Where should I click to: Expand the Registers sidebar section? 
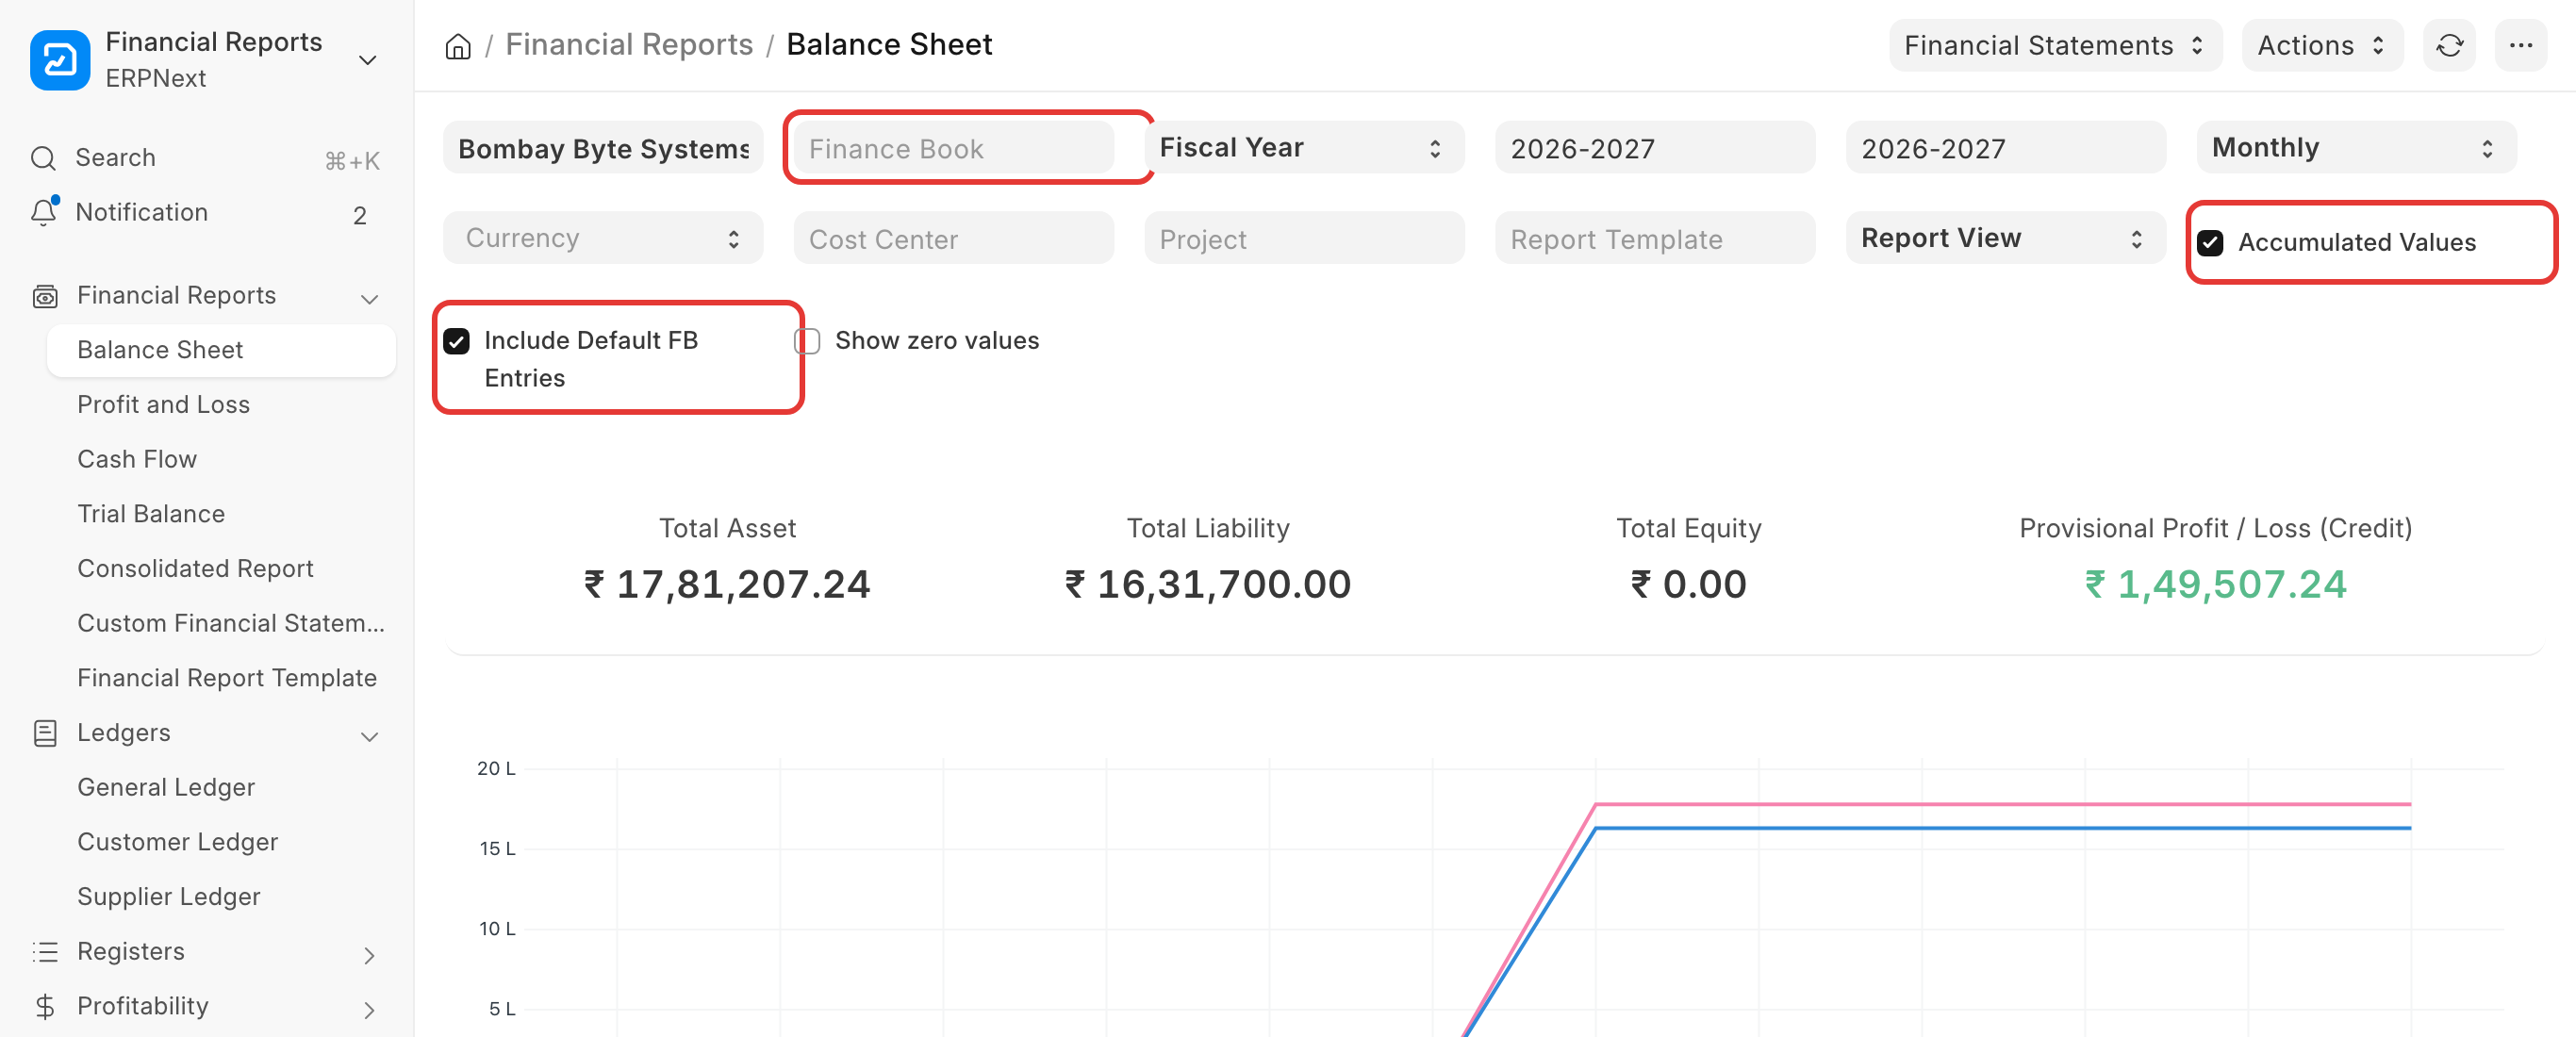point(369,955)
